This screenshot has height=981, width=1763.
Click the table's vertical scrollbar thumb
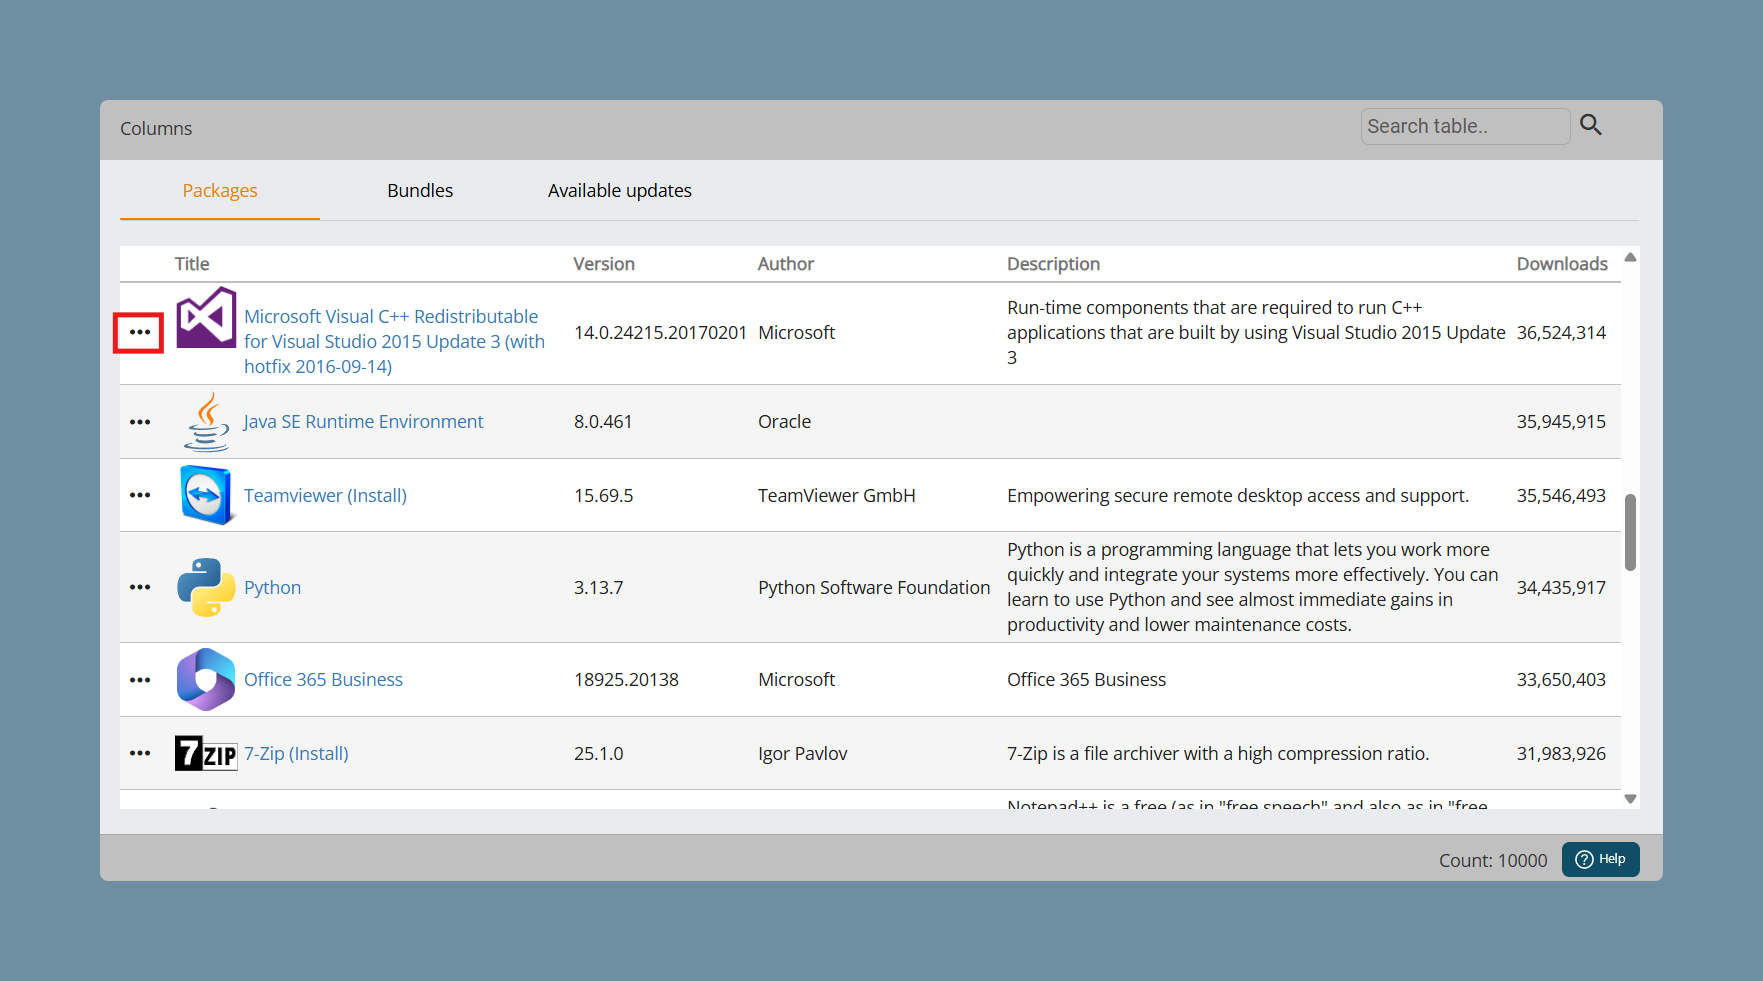click(1630, 532)
